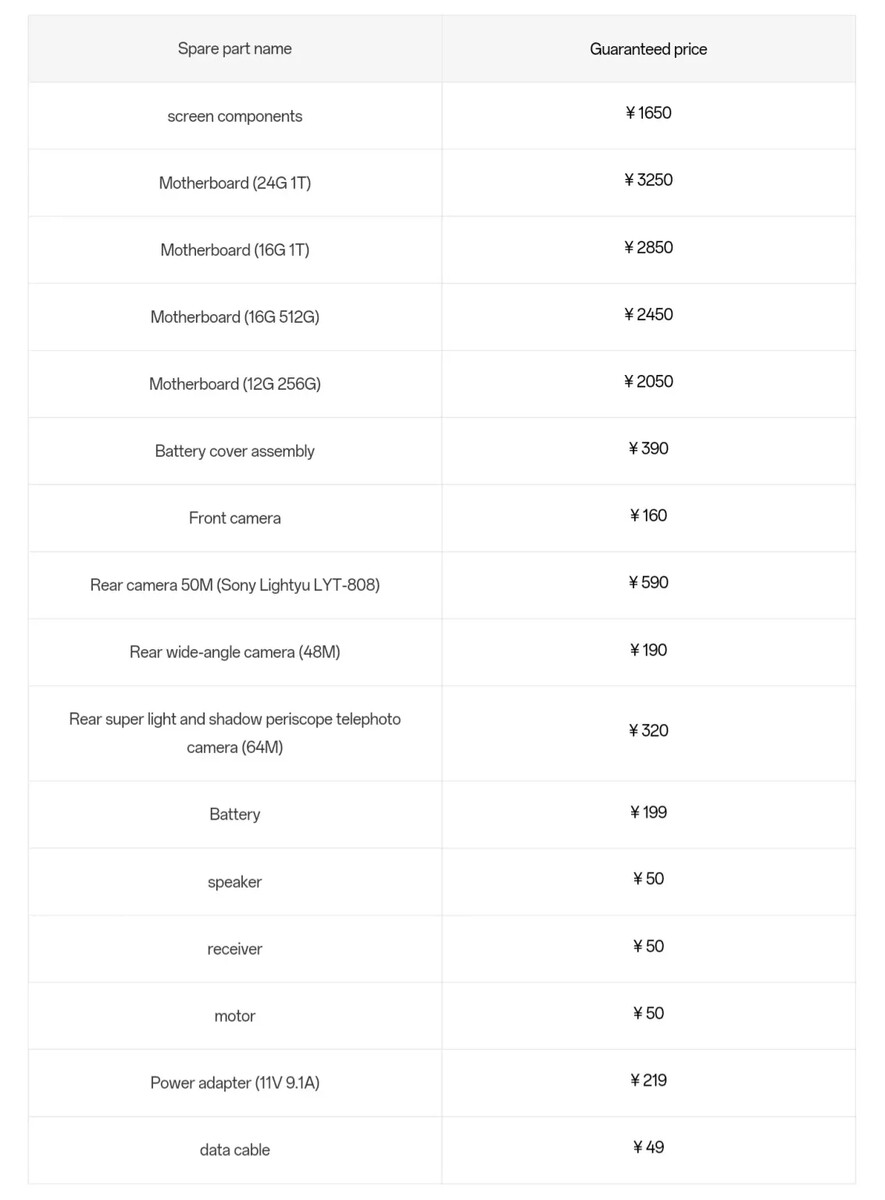
Task: Select the Motherboard (24G 1T) entry
Action: (235, 183)
